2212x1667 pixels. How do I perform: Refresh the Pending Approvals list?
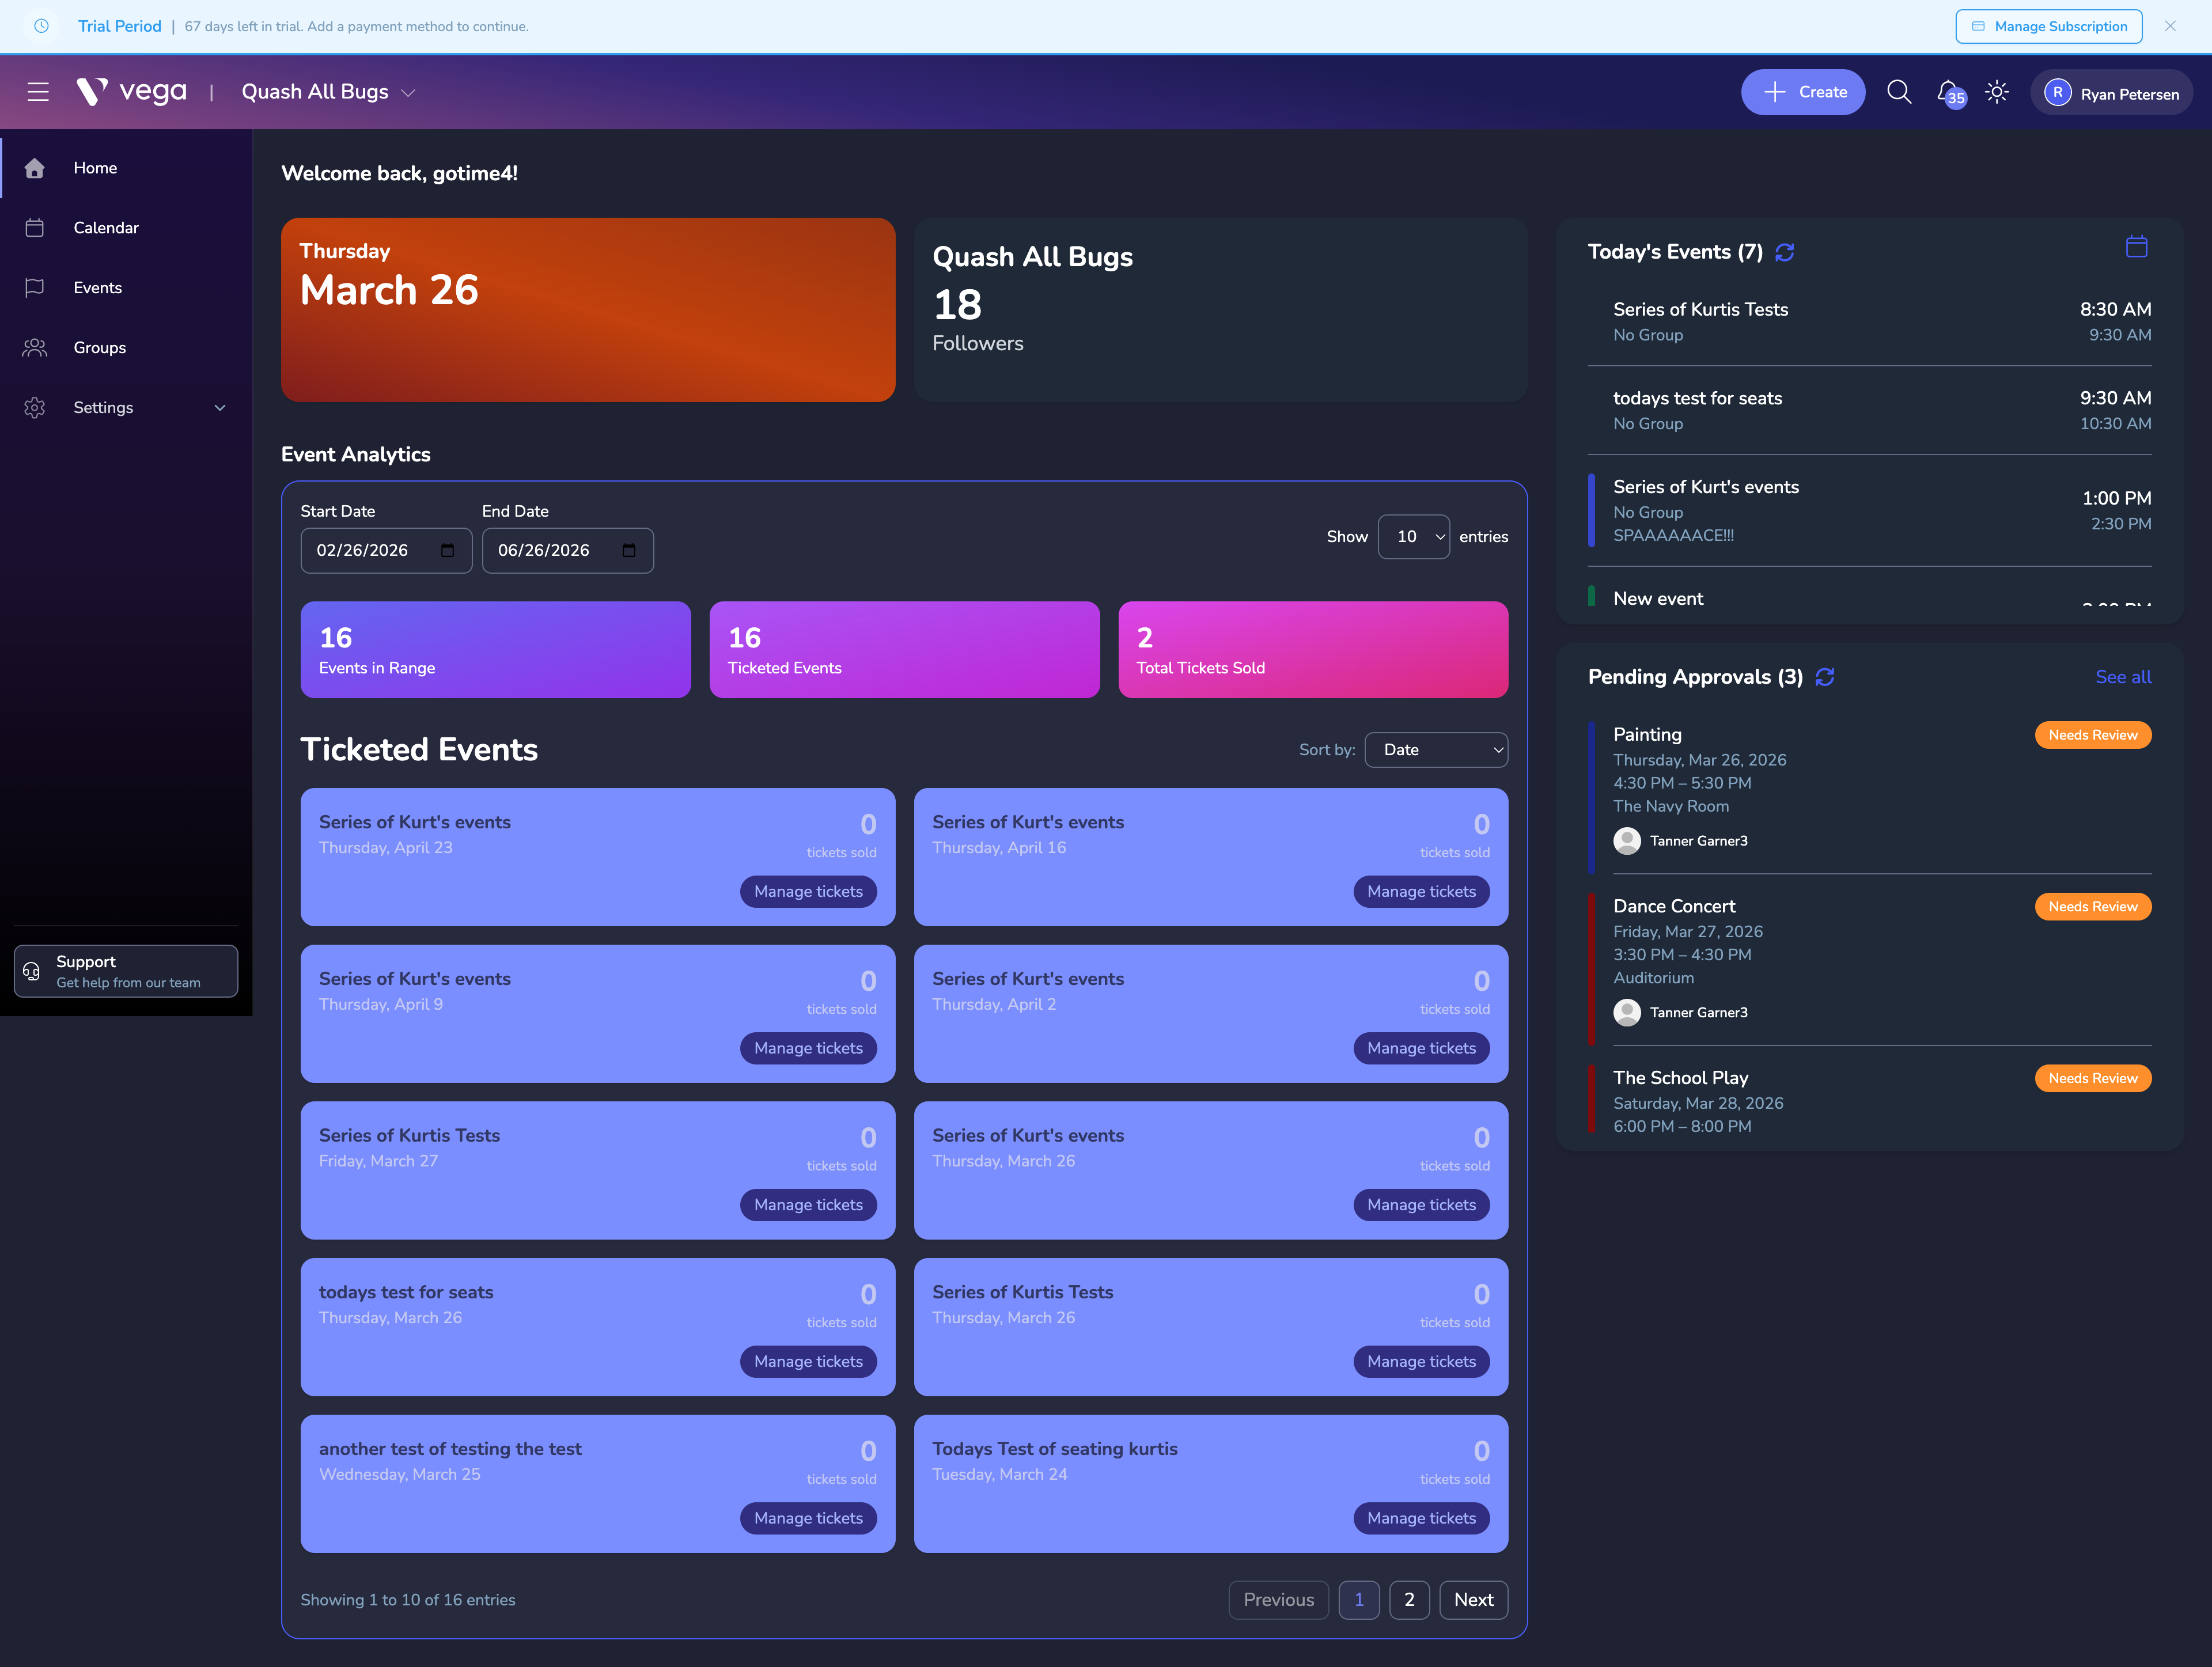pos(1824,677)
